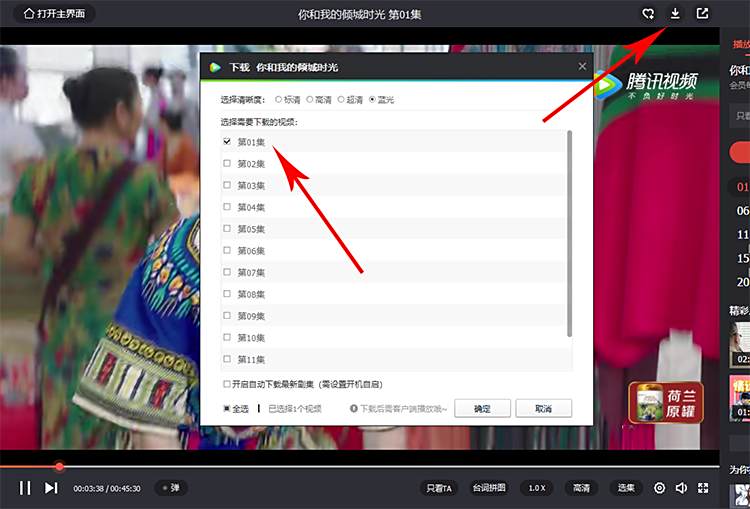Toggle the 弹 danmaku switch
The width and height of the screenshot is (750, 509).
pyautogui.click(x=171, y=488)
